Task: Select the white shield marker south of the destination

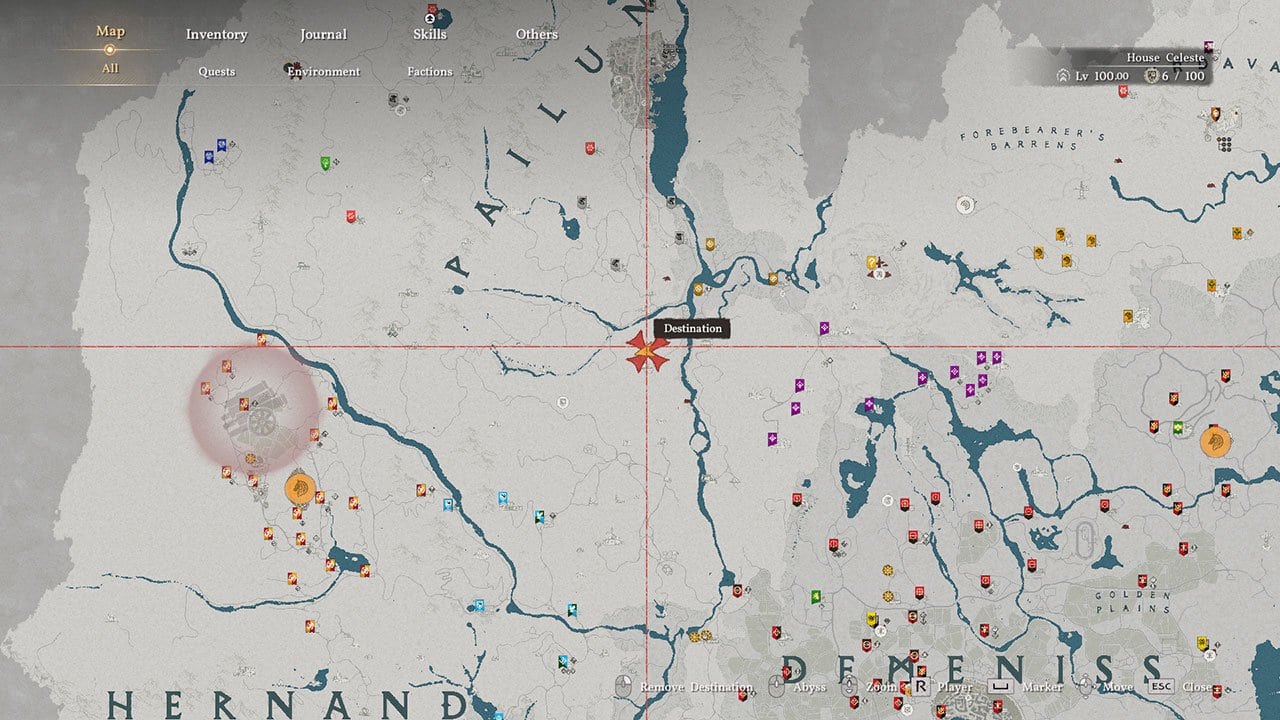Action: tap(564, 403)
